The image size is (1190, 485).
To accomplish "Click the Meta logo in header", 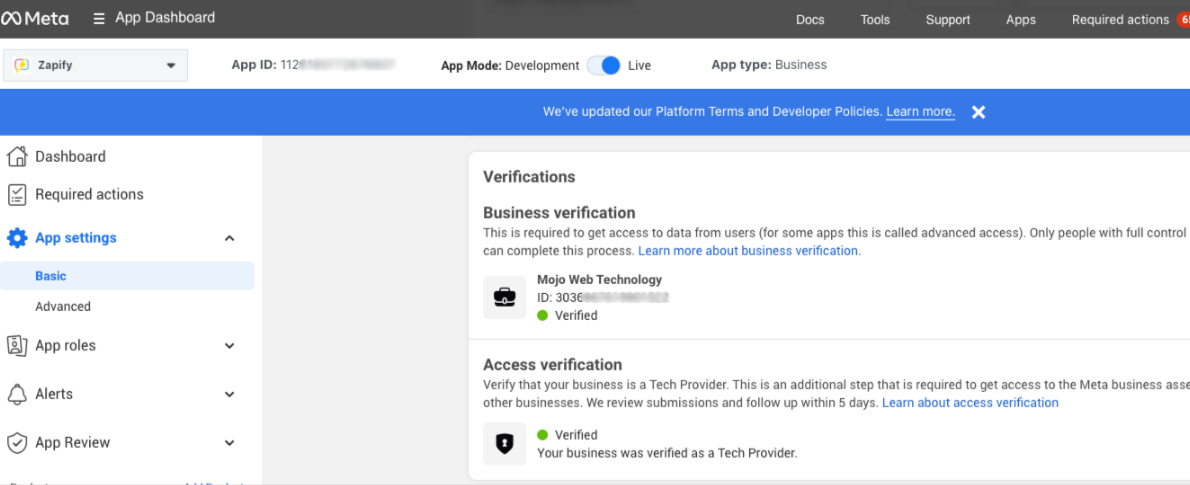I will [35, 18].
